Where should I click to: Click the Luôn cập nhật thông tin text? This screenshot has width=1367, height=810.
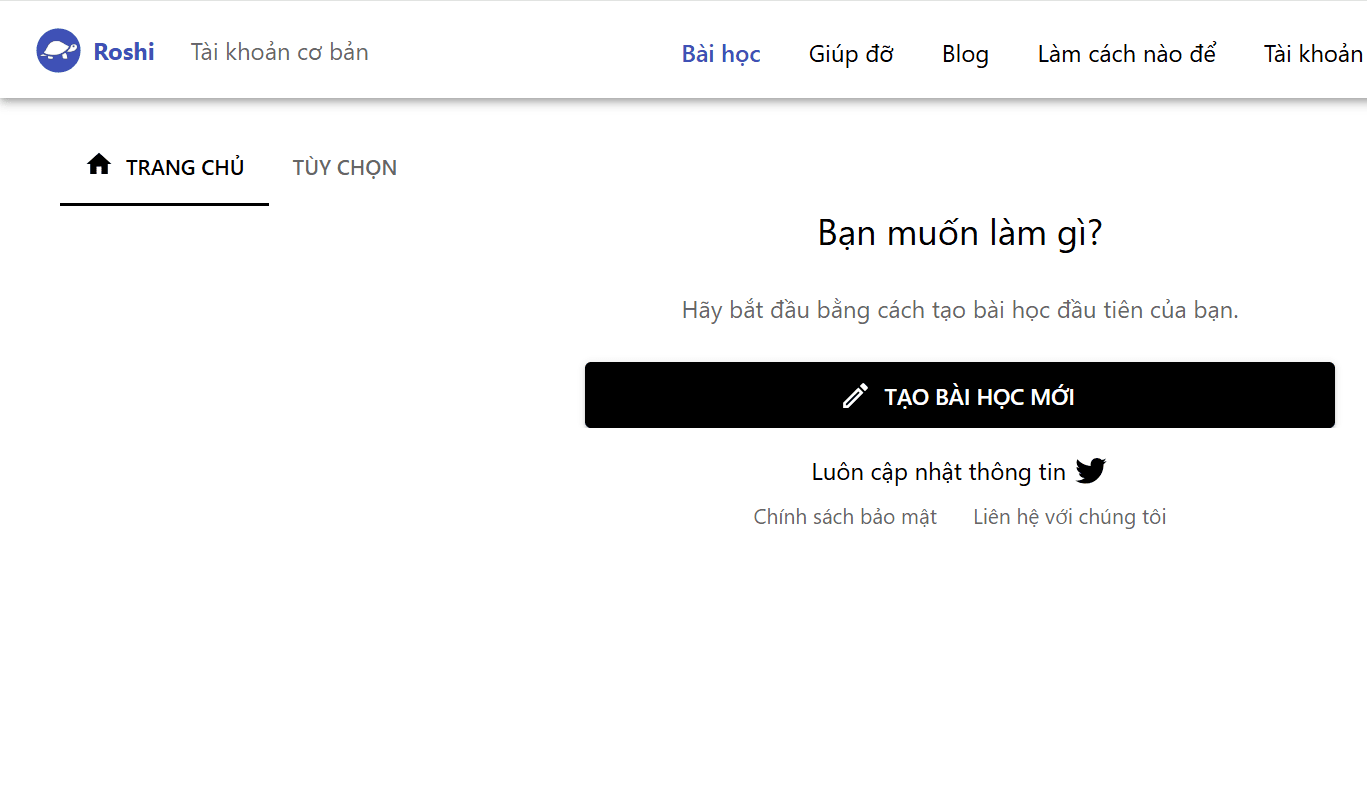(941, 471)
